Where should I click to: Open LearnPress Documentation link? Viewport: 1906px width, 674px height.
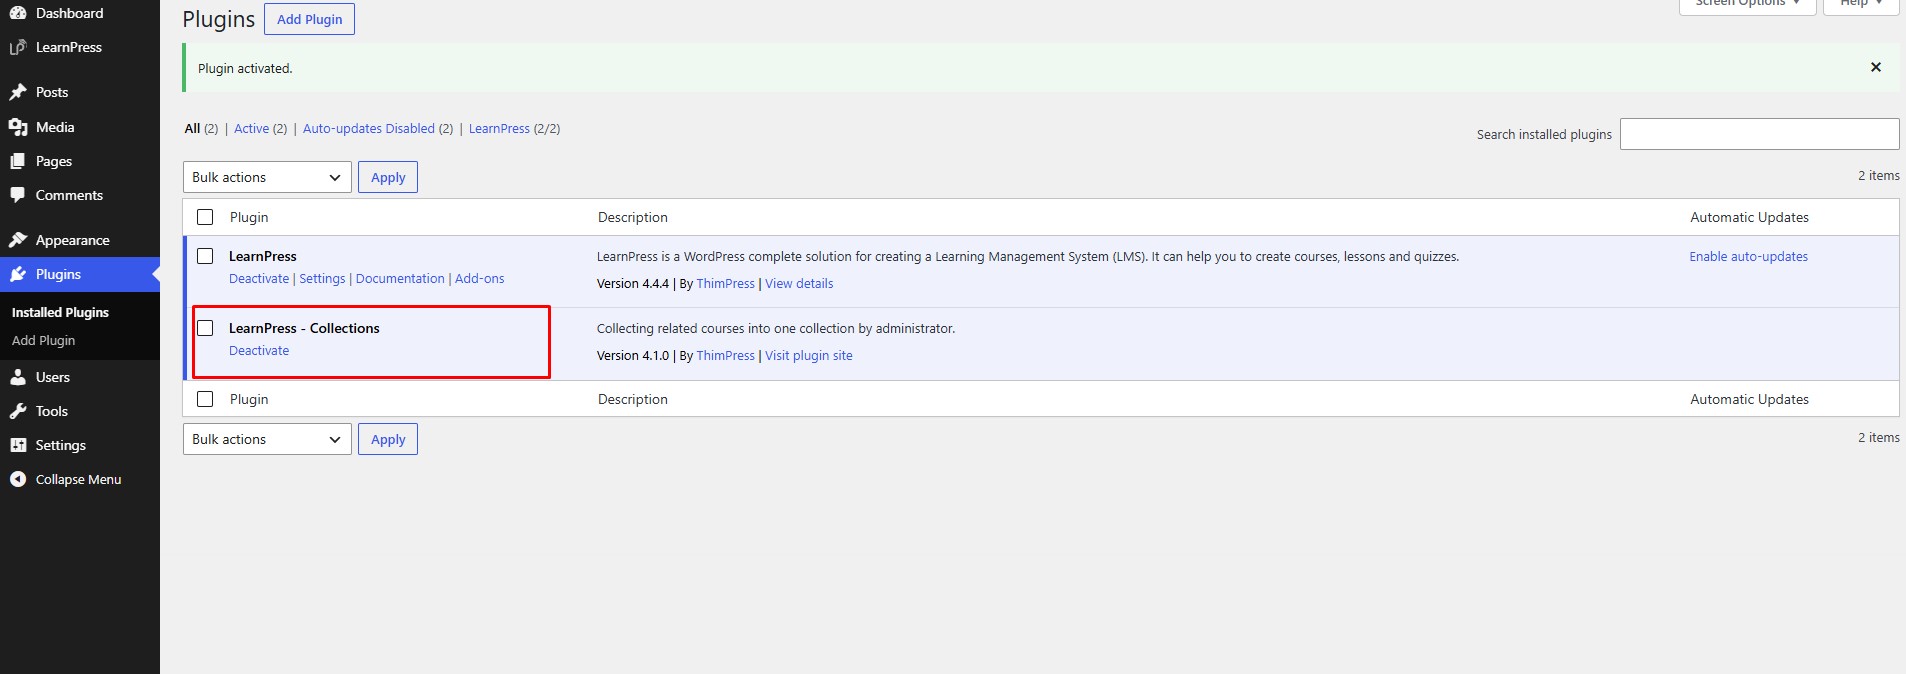pyautogui.click(x=400, y=279)
